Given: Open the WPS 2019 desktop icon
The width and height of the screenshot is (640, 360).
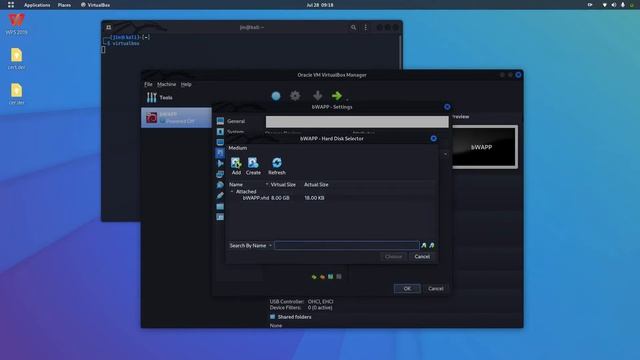Looking at the screenshot, I should pyautogui.click(x=17, y=24).
